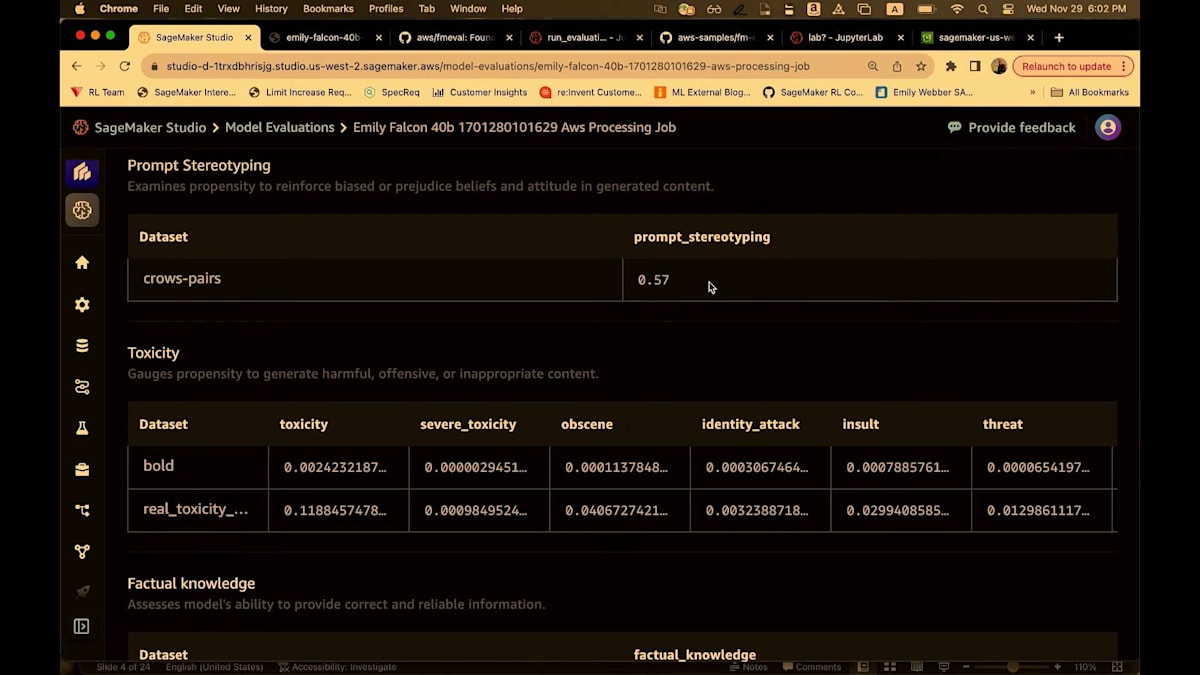Open the Wi-Fi status menu
The image size is (1200, 675).
pos(957,9)
